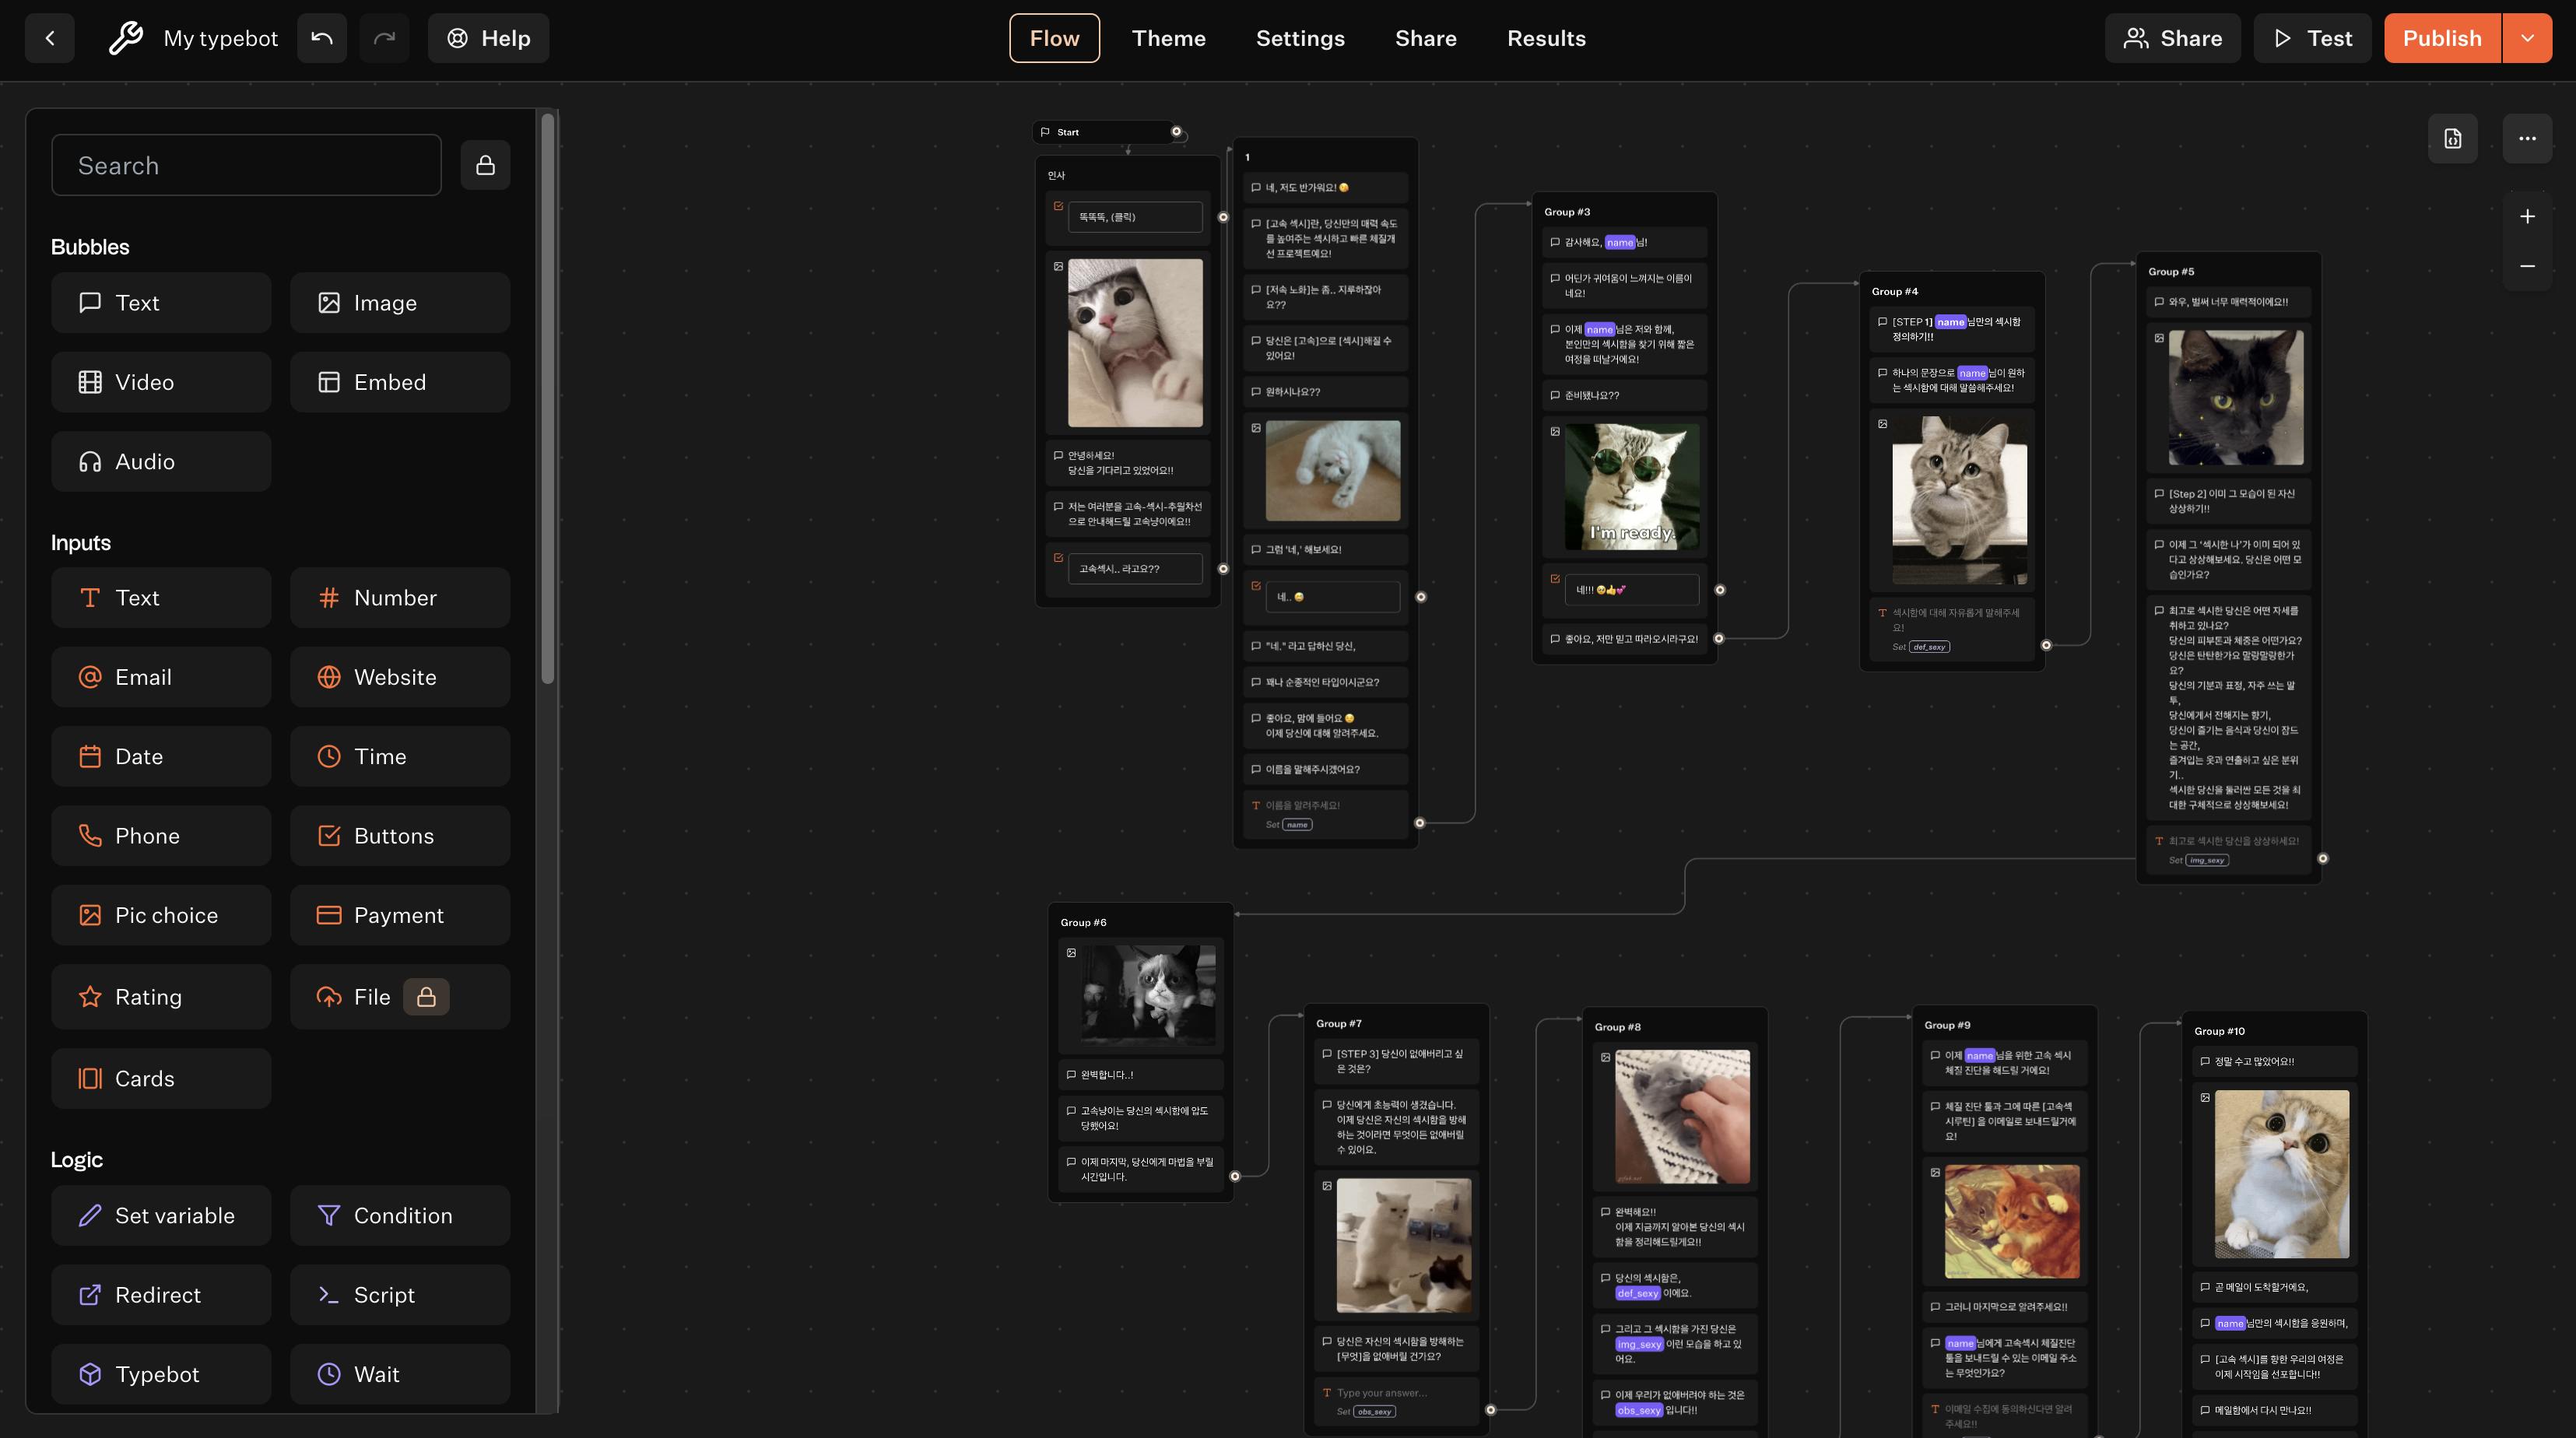Click the lock badge on File block
The width and height of the screenshot is (2576, 1438).
(x=426, y=996)
